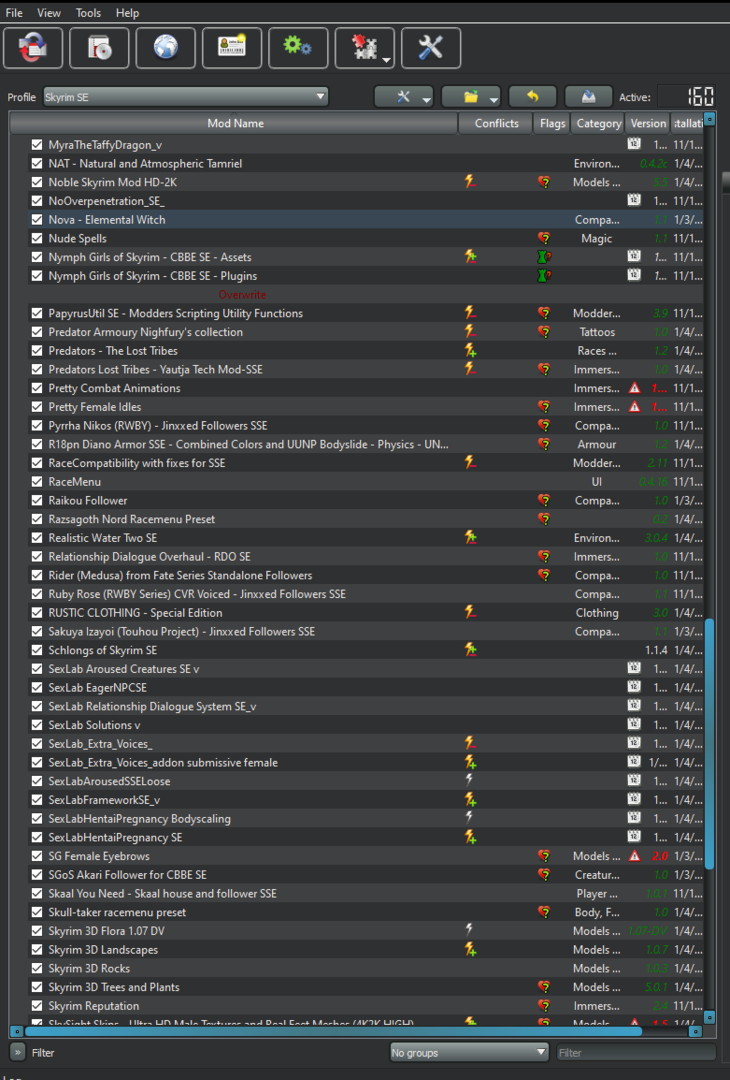Sort by the Version column header
Screen dimensions: 730x1080
point(648,123)
